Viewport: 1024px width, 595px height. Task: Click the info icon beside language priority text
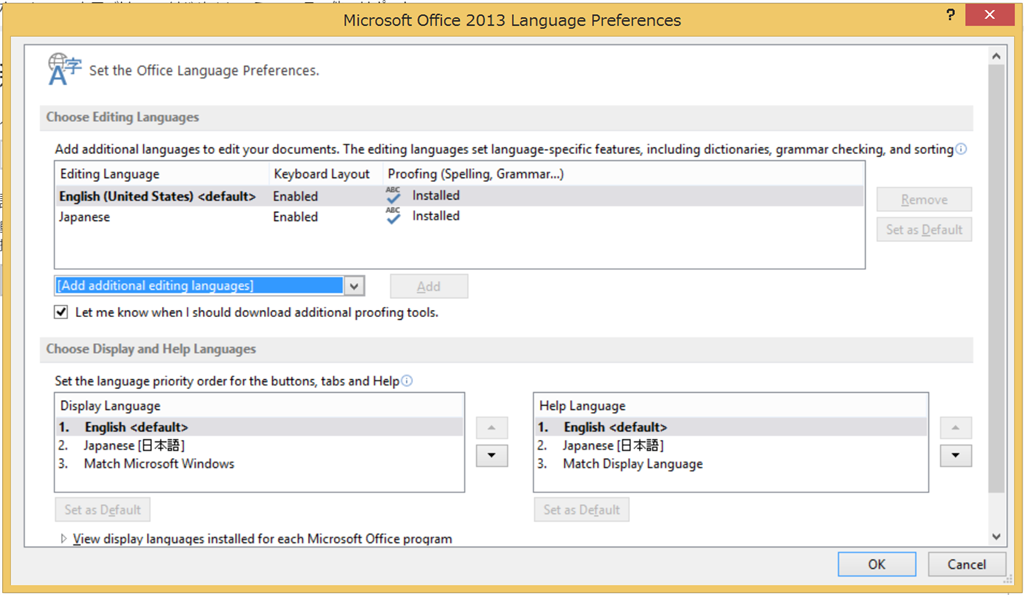pos(406,381)
